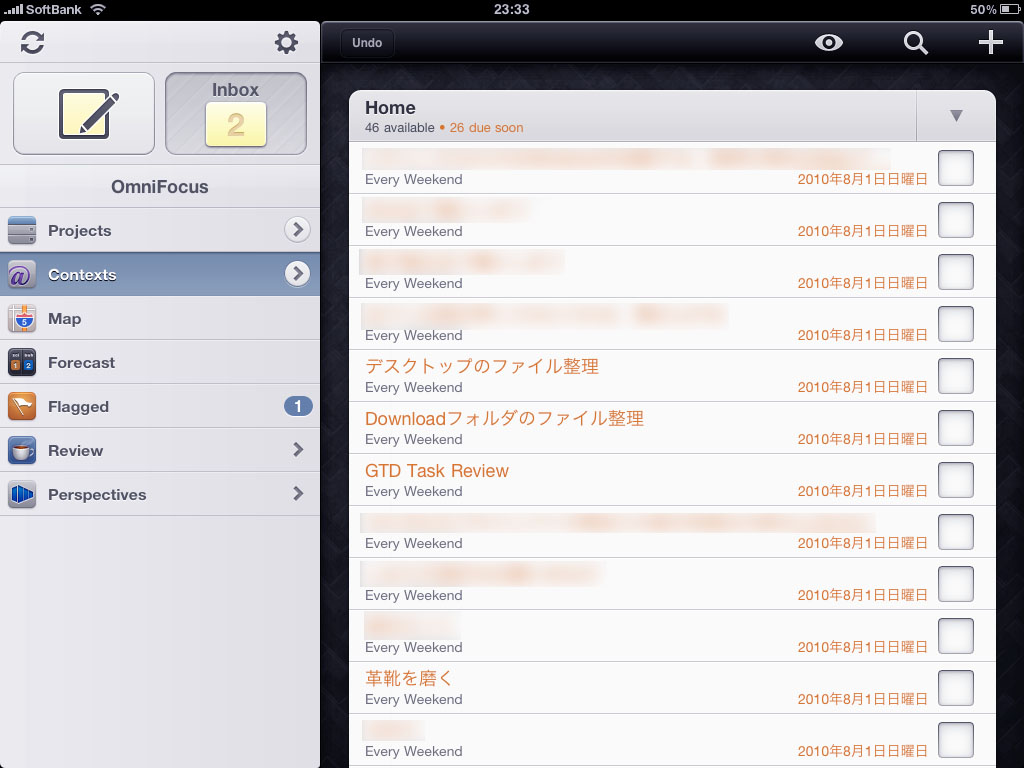This screenshot has width=1024, height=768.
Task: Select the Perspectives menu label
Action: point(97,494)
